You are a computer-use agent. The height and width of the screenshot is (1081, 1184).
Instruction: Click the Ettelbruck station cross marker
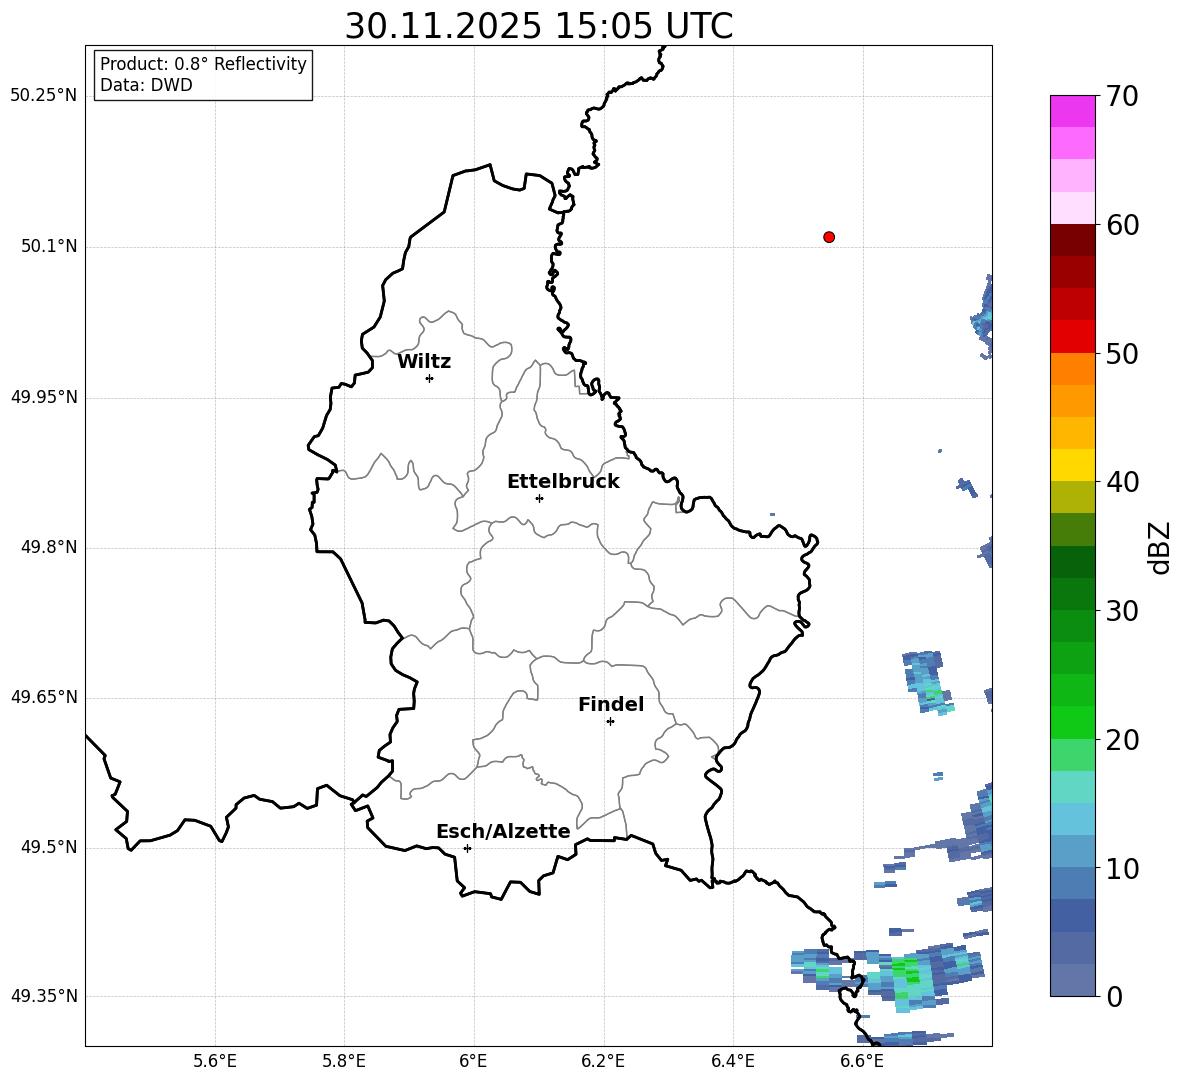point(539,498)
